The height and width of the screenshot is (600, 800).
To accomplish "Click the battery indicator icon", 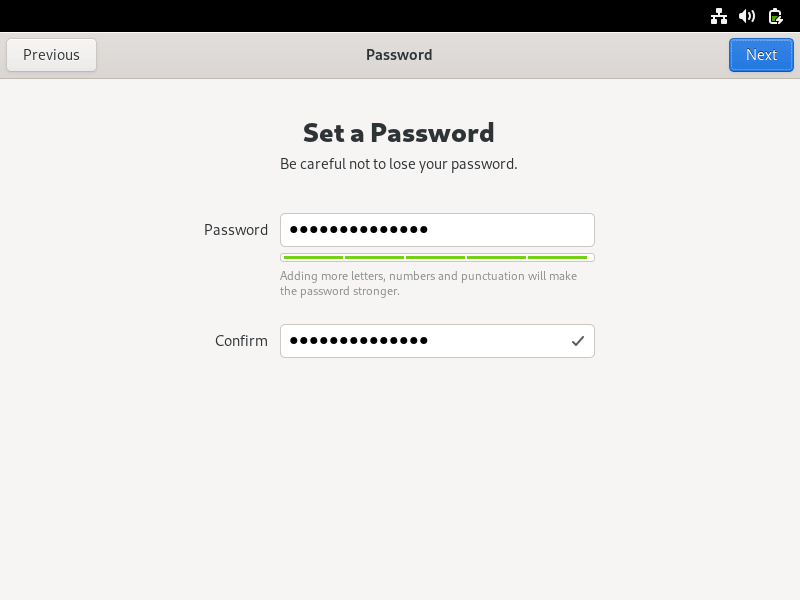I will [x=775, y=16].
